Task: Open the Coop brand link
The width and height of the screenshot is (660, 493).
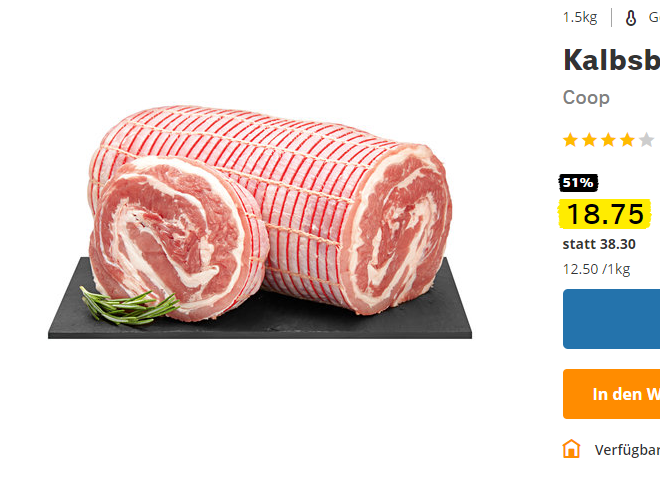Action: coord(586,98)
